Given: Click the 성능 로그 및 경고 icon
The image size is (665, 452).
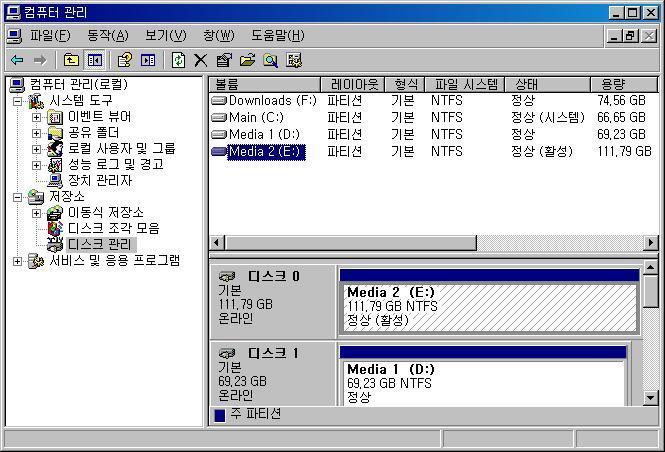Looking at the screenshot, I should pos(55,165).
